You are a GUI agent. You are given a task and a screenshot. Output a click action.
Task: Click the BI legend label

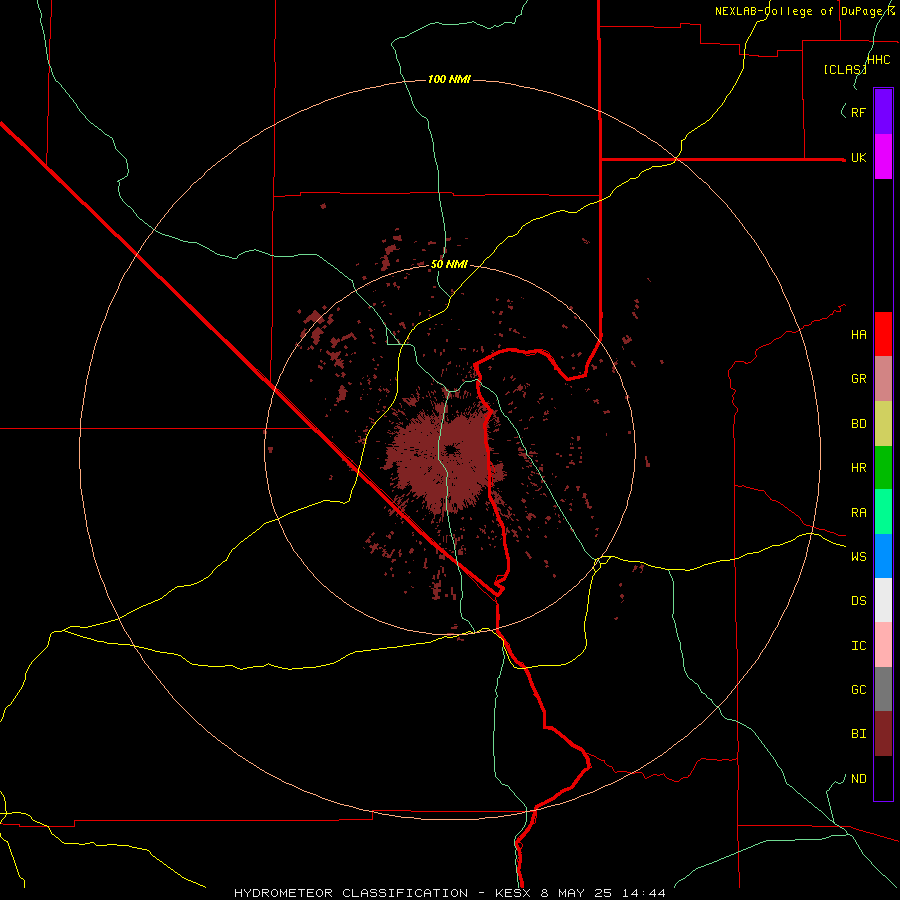(858, 734)
